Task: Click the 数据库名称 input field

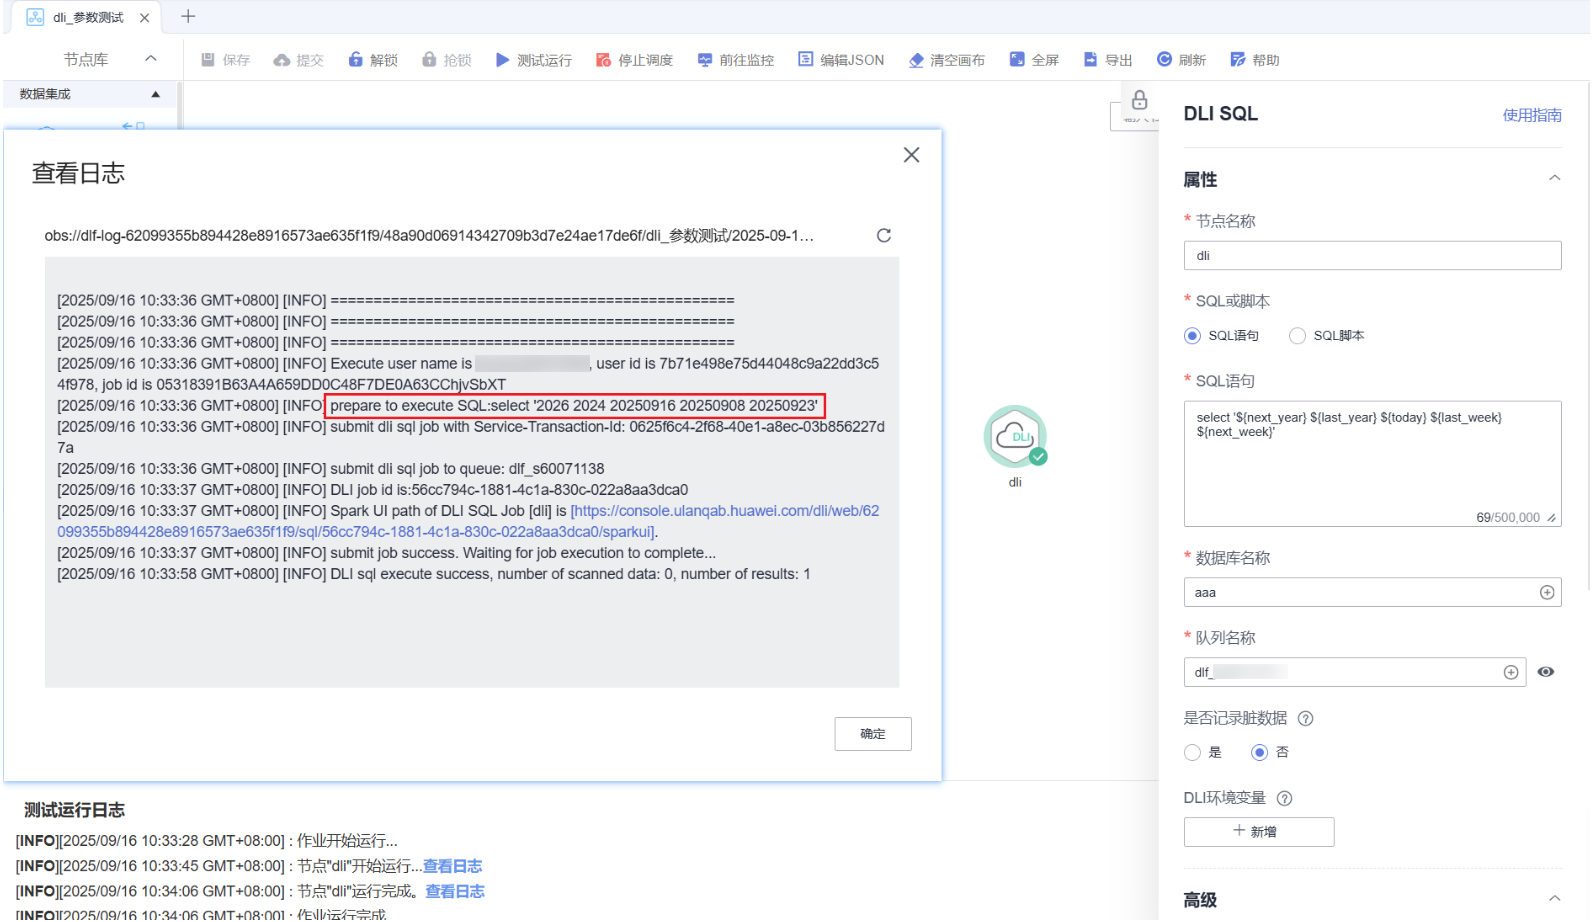Action: tap(1372, 593)
